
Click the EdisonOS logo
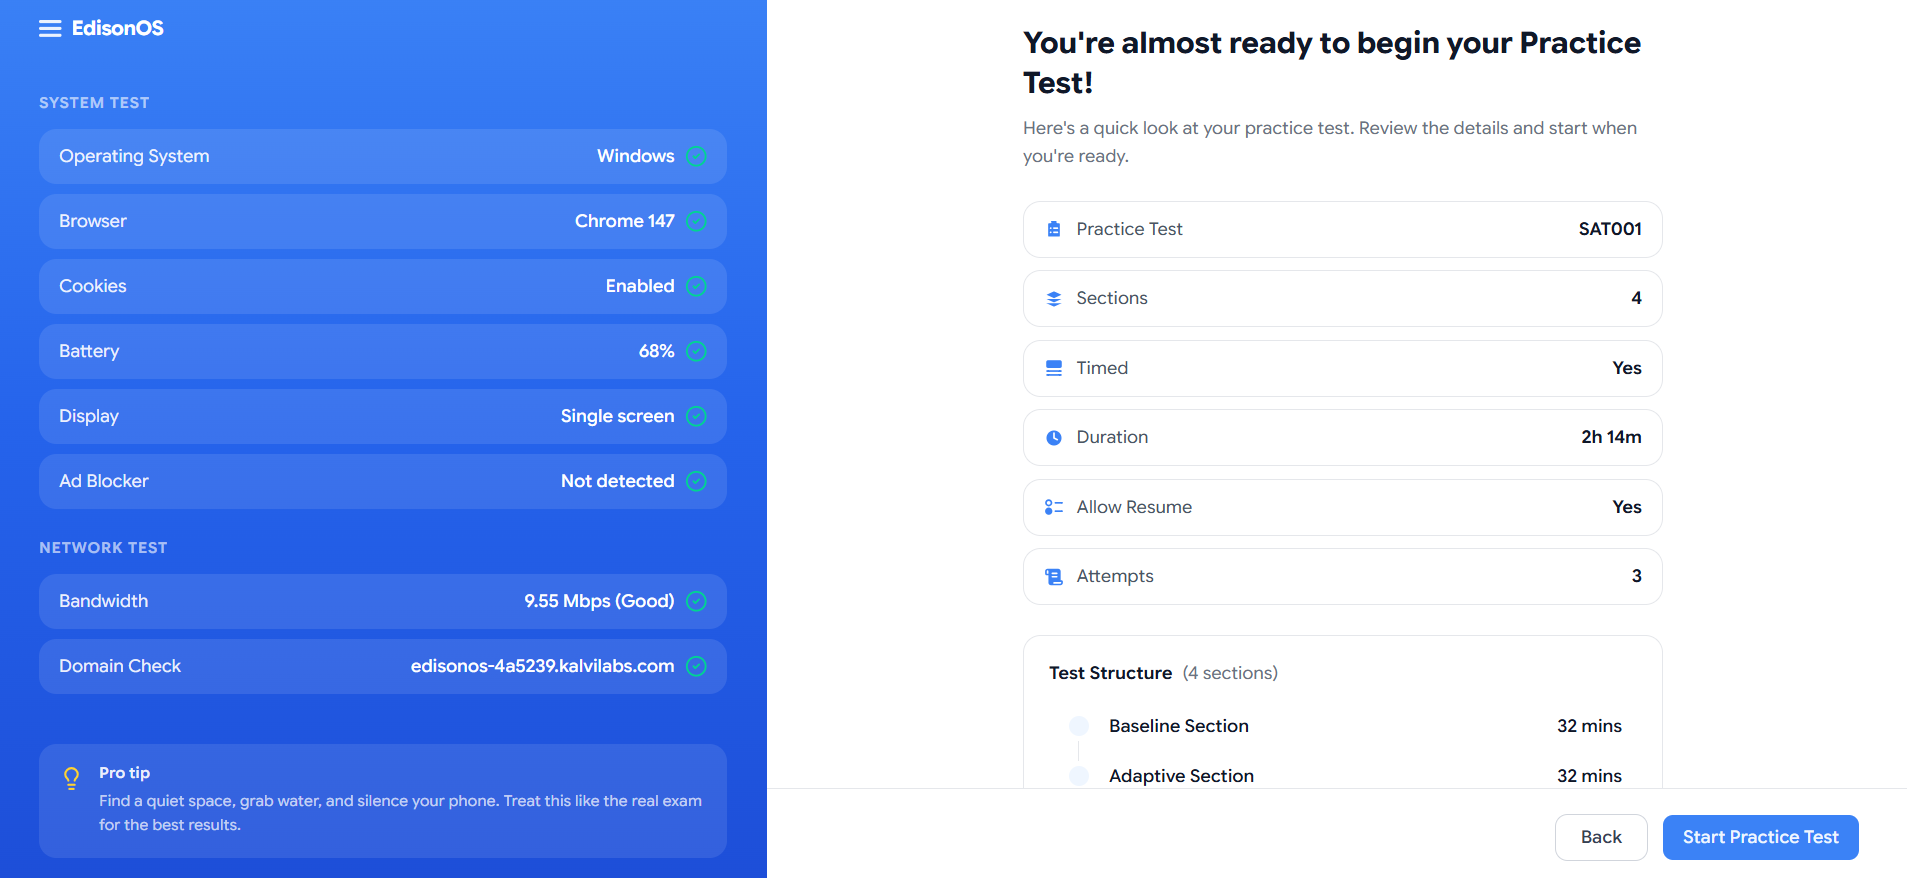tap(117, 27)
